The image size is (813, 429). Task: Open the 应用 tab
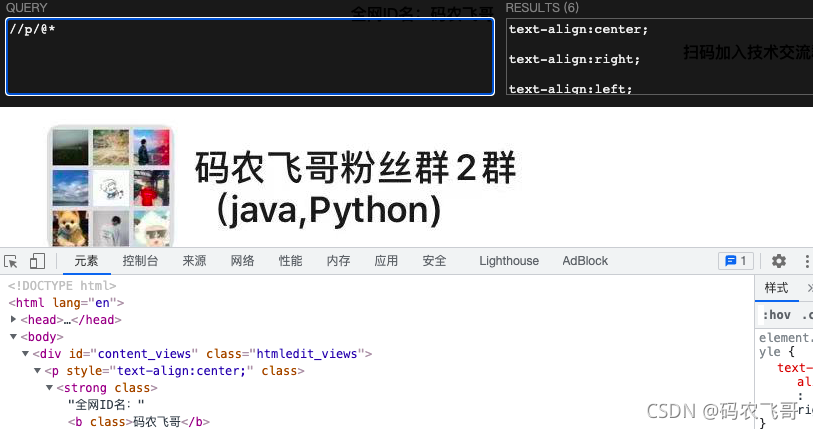[386, 261]
